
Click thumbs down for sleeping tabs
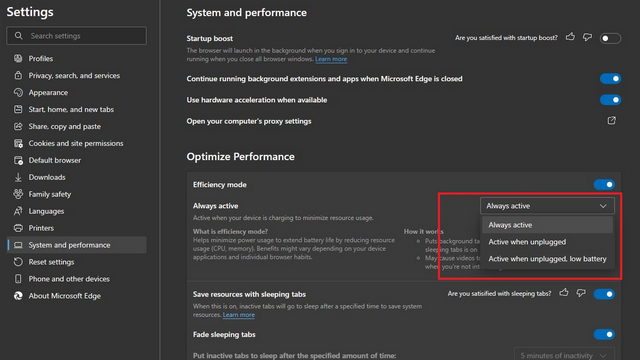pos(581,293)
